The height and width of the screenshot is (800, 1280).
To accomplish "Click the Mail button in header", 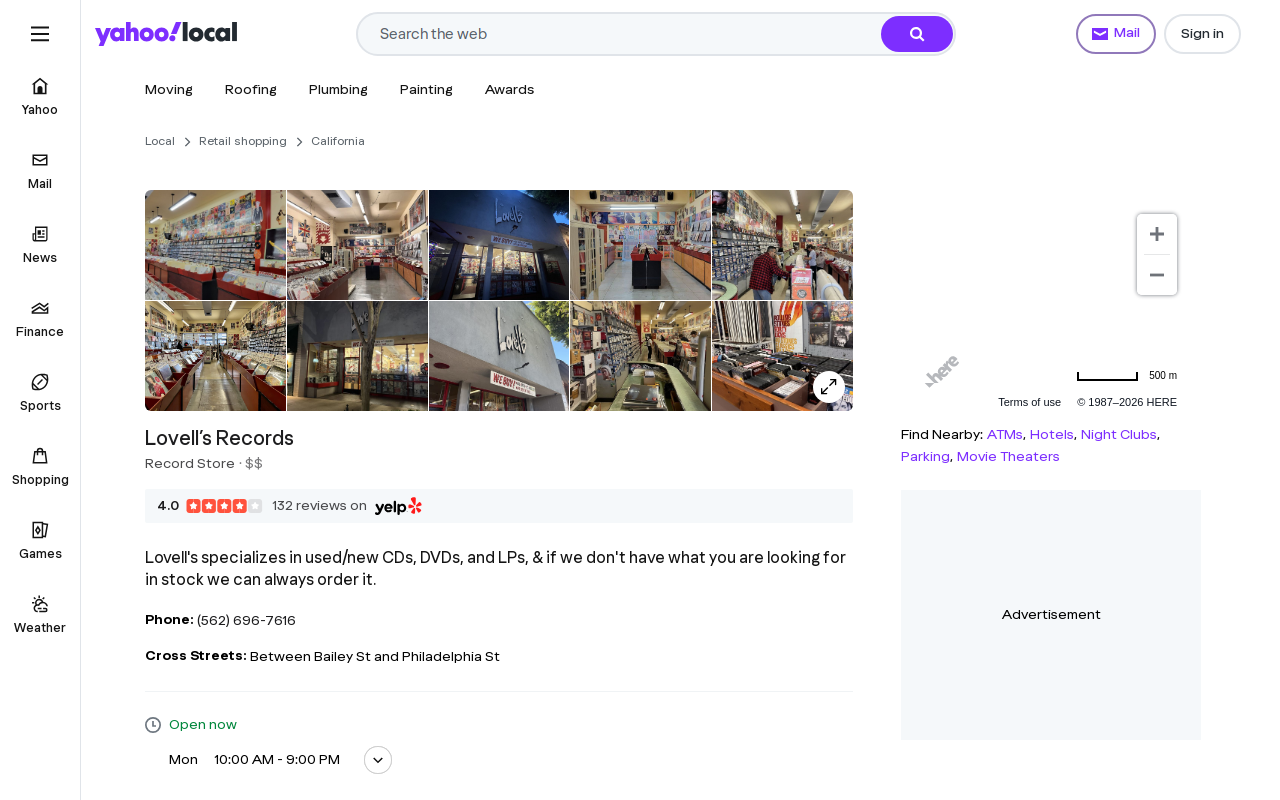I will point(1116,34).
